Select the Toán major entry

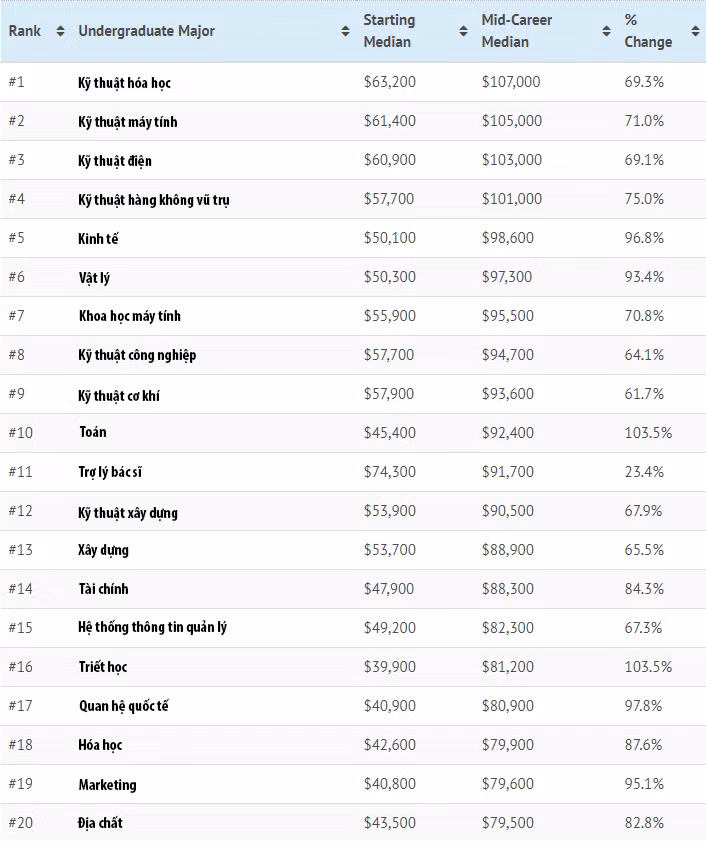click(93, 433)
